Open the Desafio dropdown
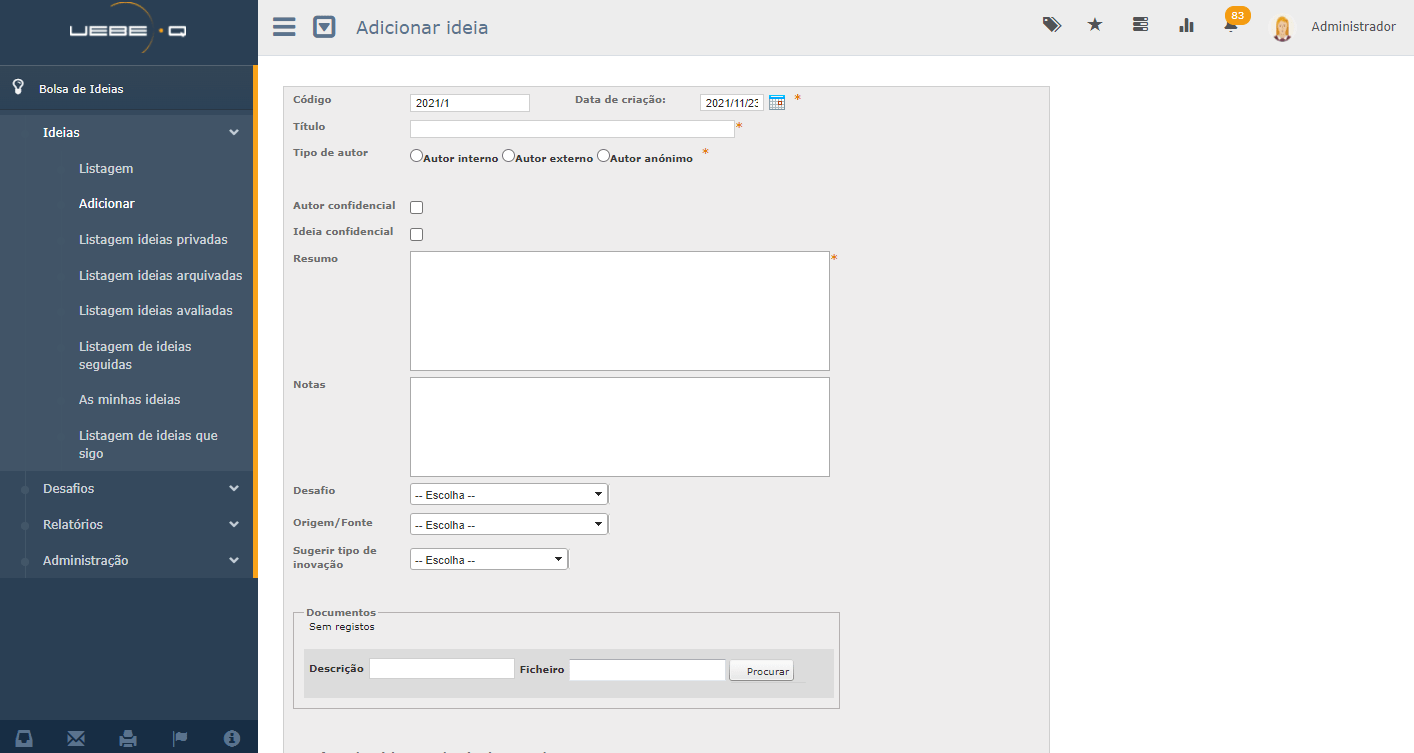Image resolution: width=1414 pixels, height=753 pixels. [x=508, y=494]
